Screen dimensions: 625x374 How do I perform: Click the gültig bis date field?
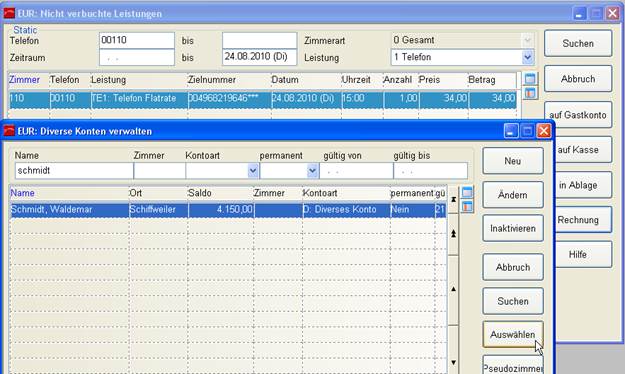point(430,171)
